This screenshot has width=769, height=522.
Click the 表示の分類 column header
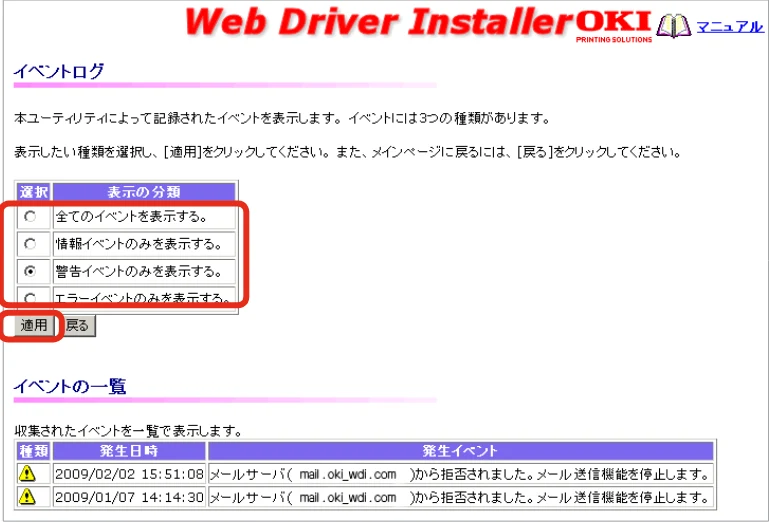[x=144, y=192]
